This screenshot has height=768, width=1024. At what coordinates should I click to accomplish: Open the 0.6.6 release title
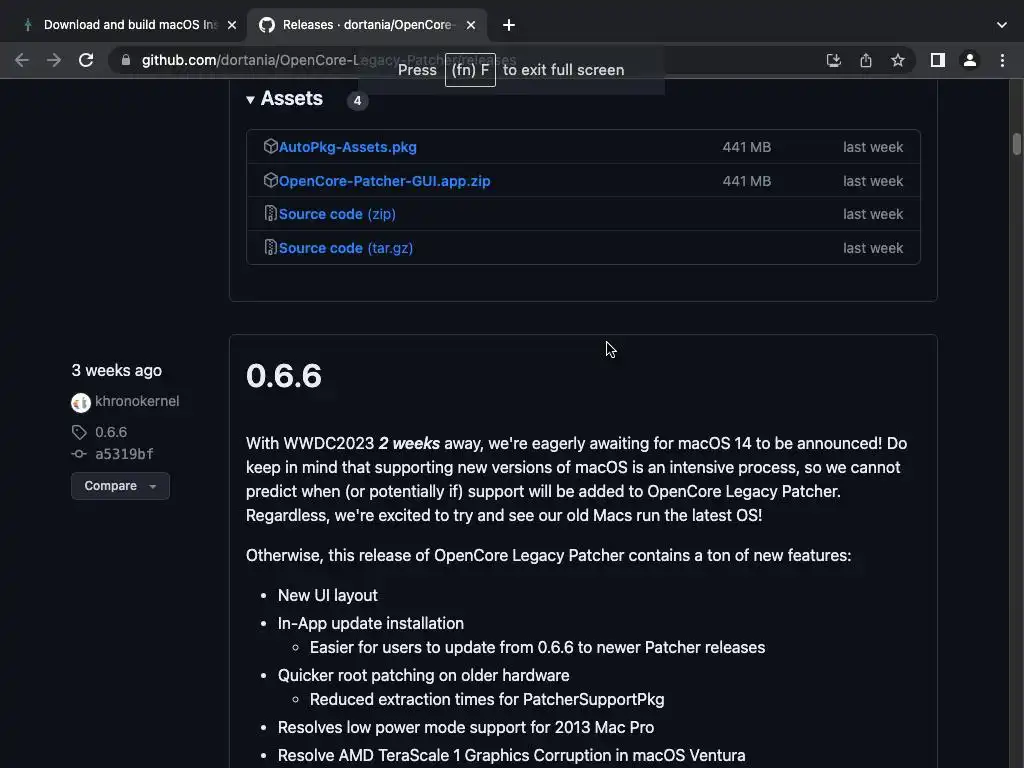283,376
